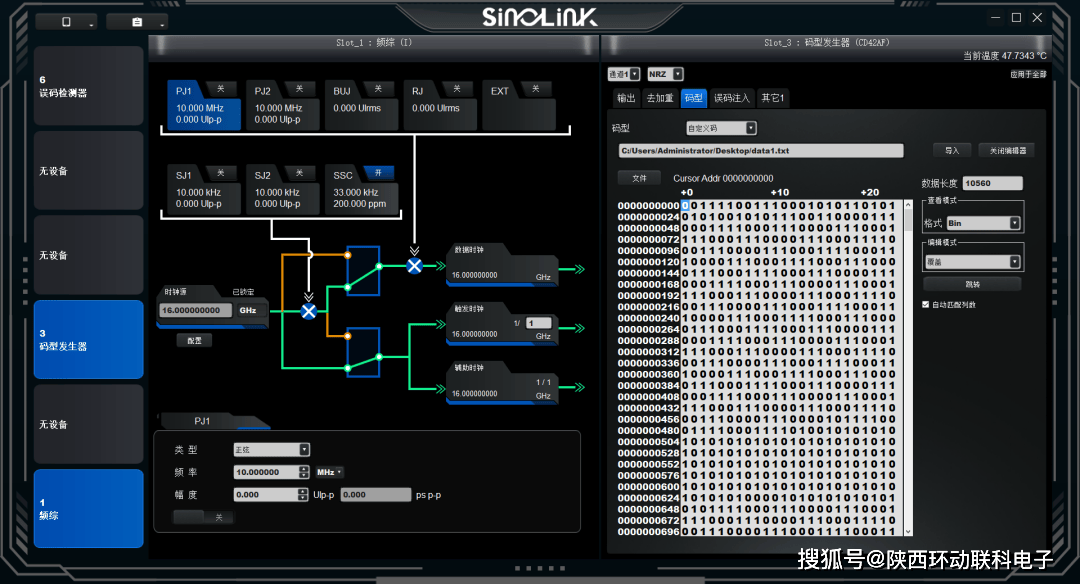Click the mixer node after clock source
1080x584 pixels.
point(308,311)
